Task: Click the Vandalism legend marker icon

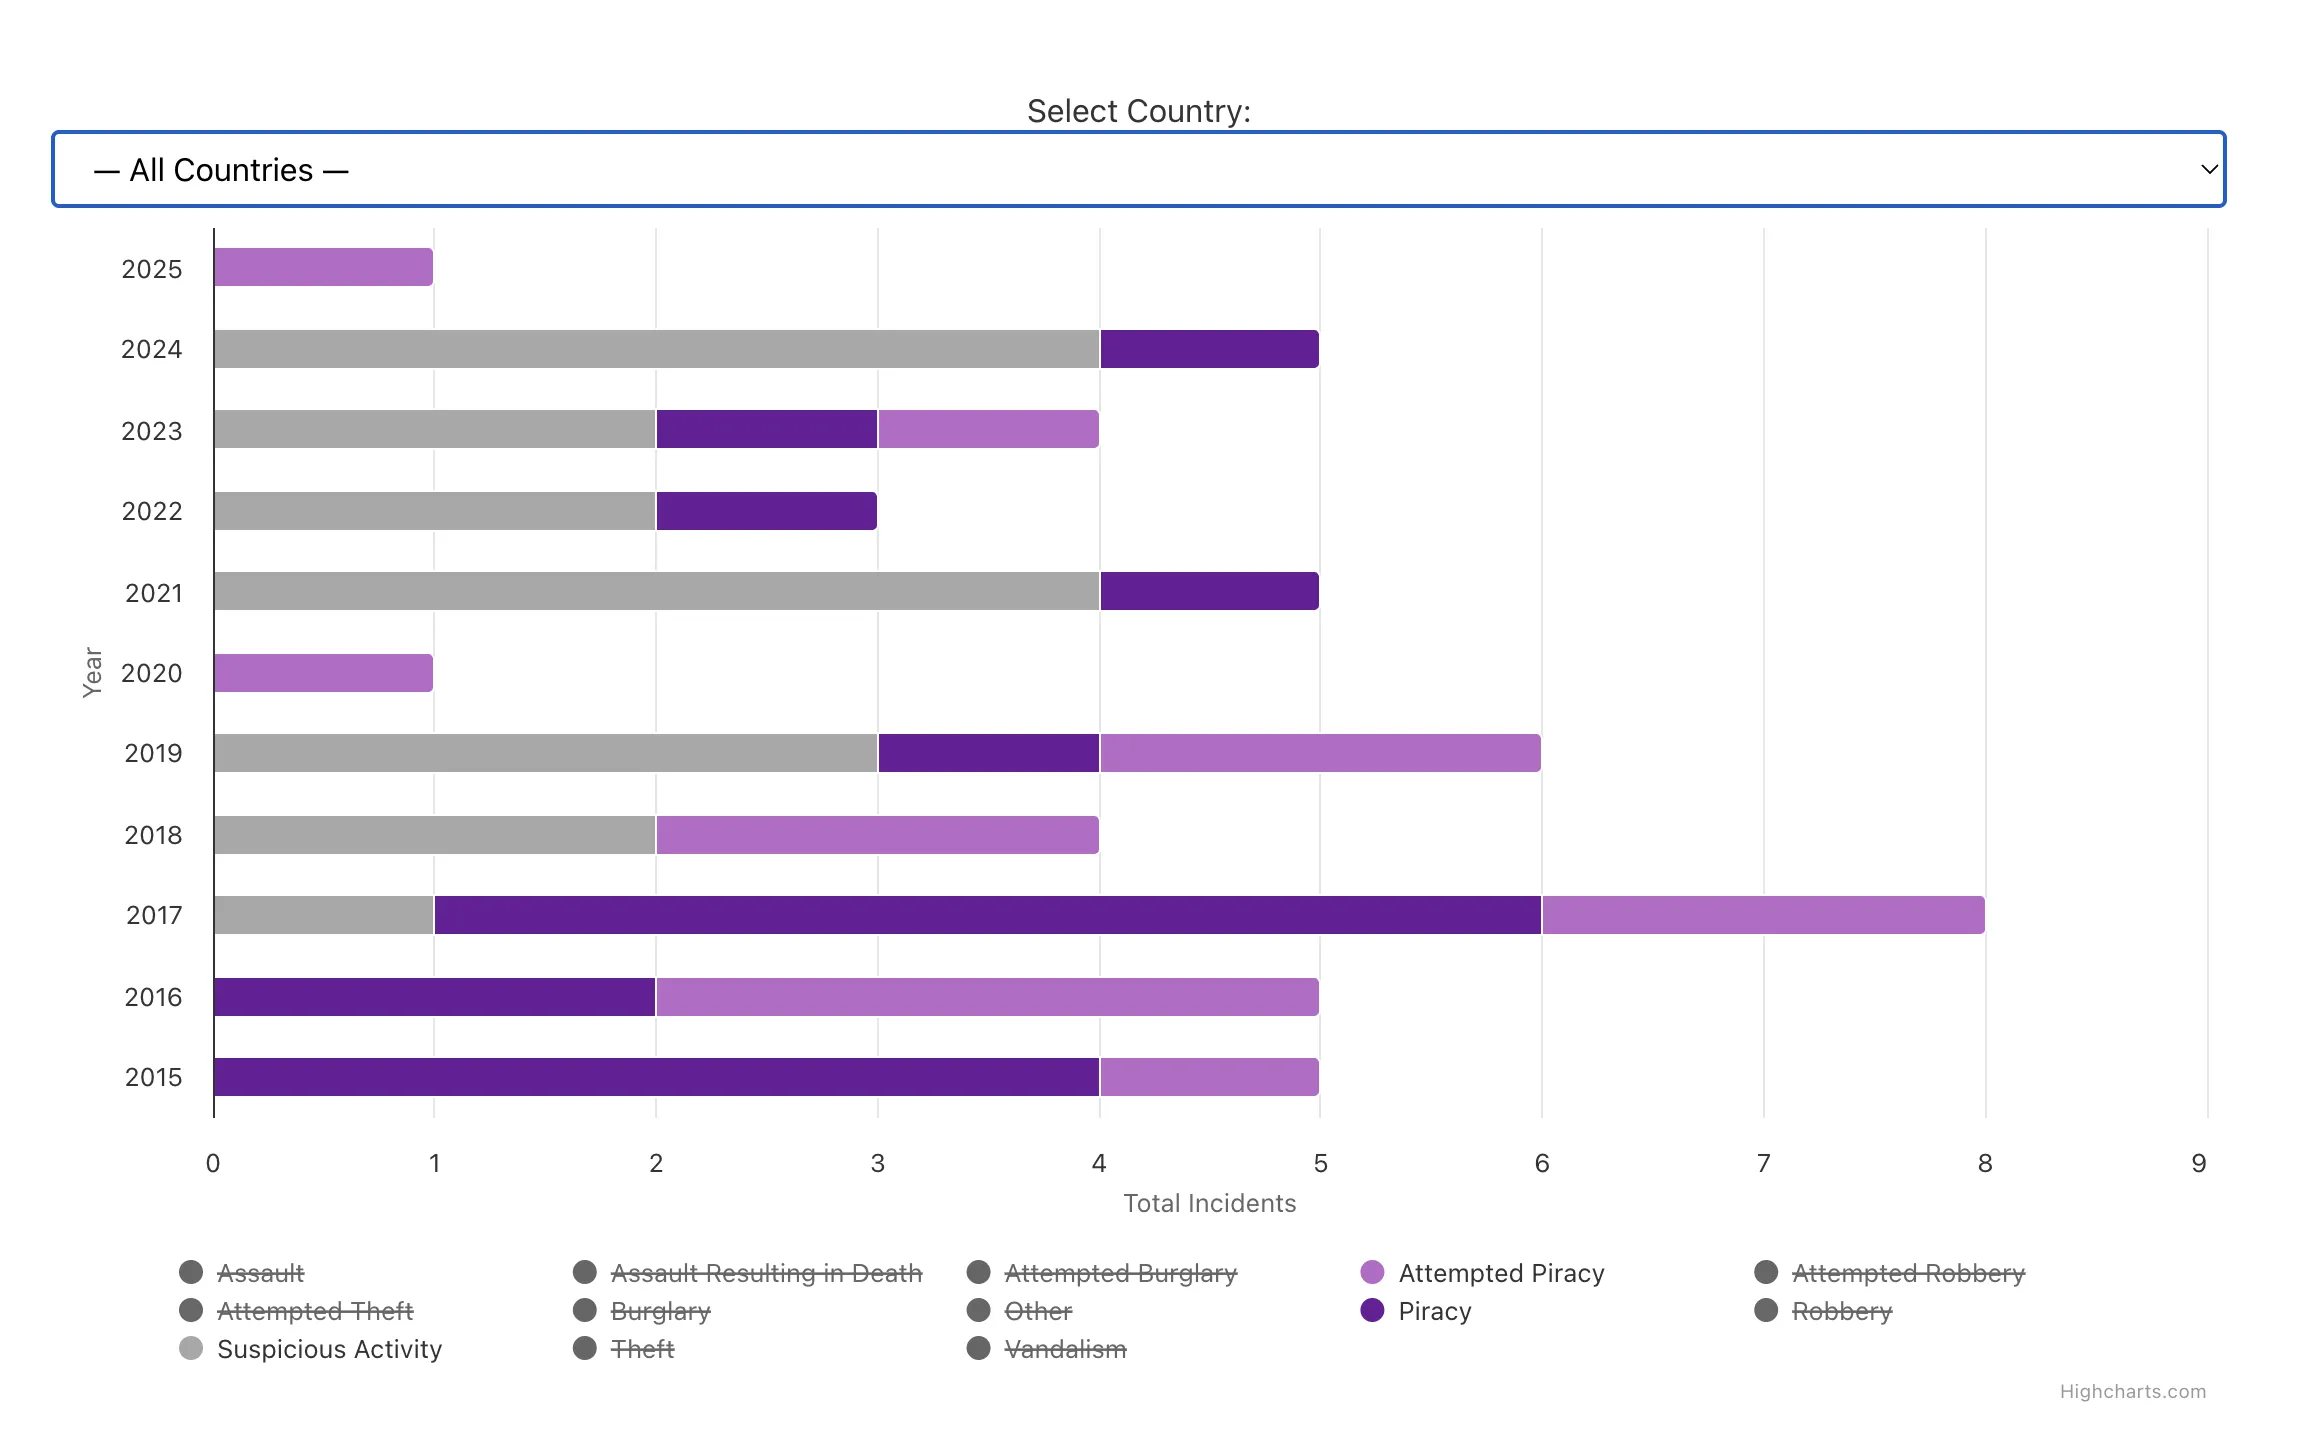Action: (978, 1349)
